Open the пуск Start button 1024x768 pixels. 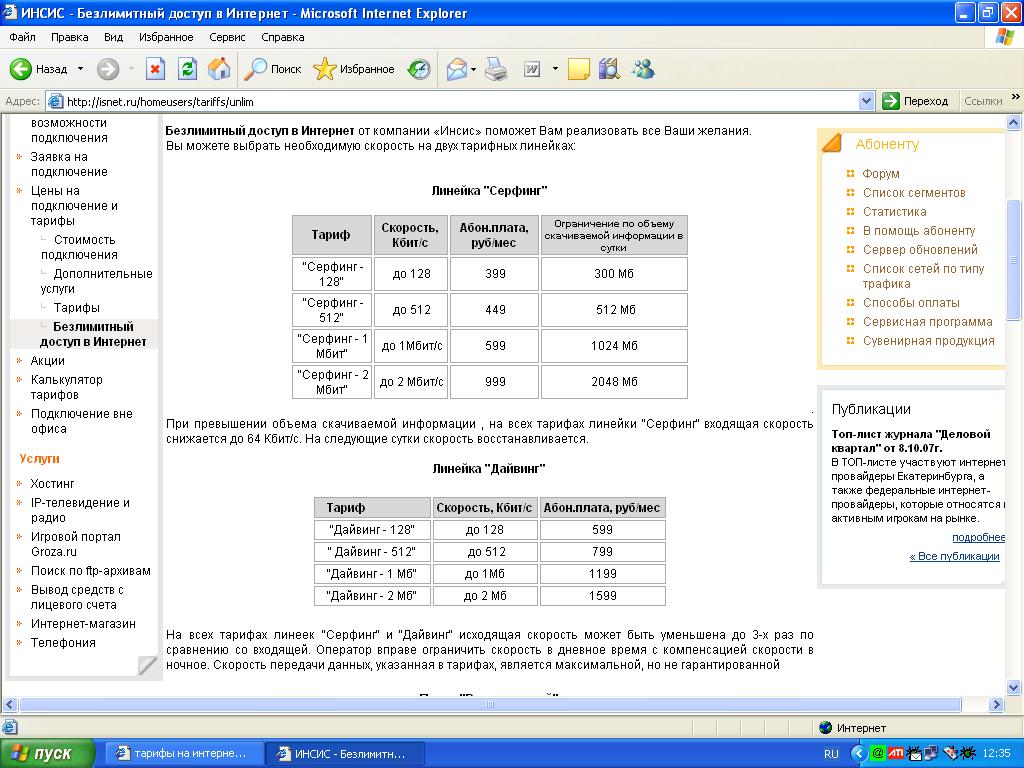click(x=47, y=754)
